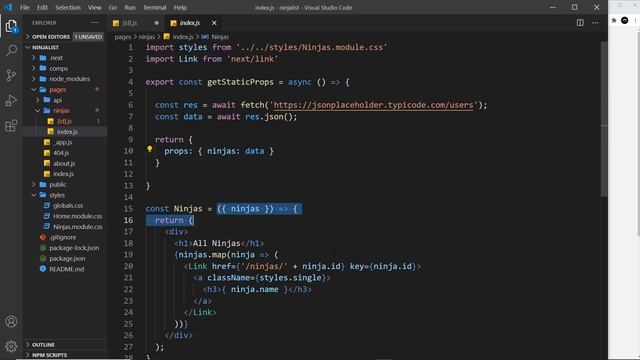Click the lightbulb code action on line 10
This screenshot has width=640, height=360.
click(150, 149)
